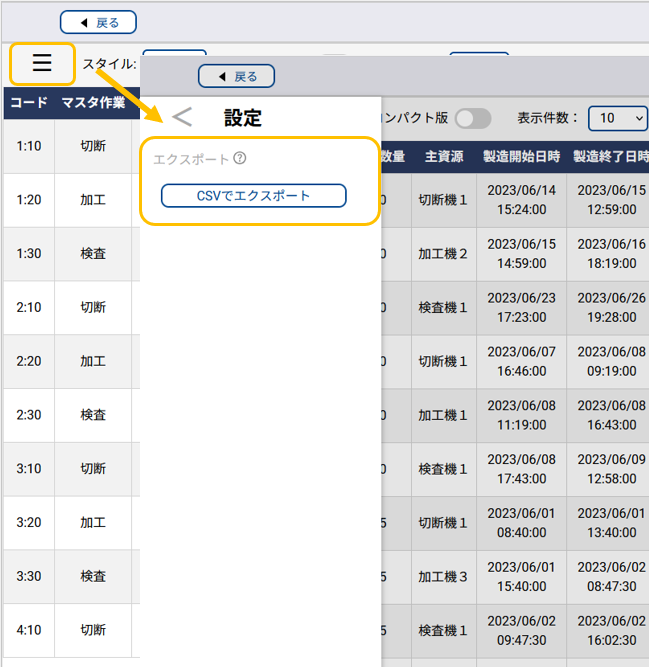
Task: Click the 加工機 3 resource cell
Action: [x=443, y=577]
